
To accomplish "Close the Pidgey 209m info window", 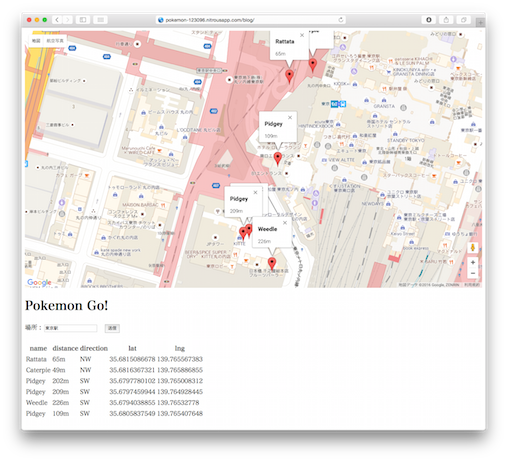I will tap(255, 192).
